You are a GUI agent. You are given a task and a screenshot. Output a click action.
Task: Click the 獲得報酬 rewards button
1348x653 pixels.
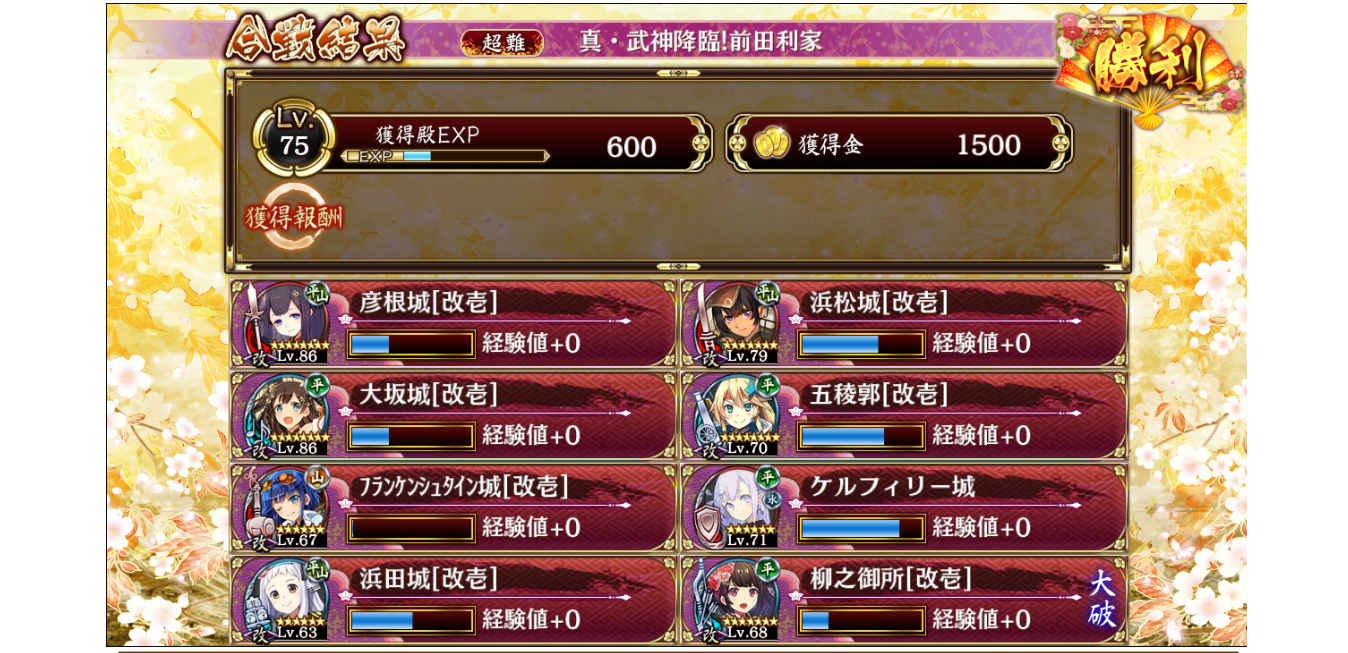(294, 216)
